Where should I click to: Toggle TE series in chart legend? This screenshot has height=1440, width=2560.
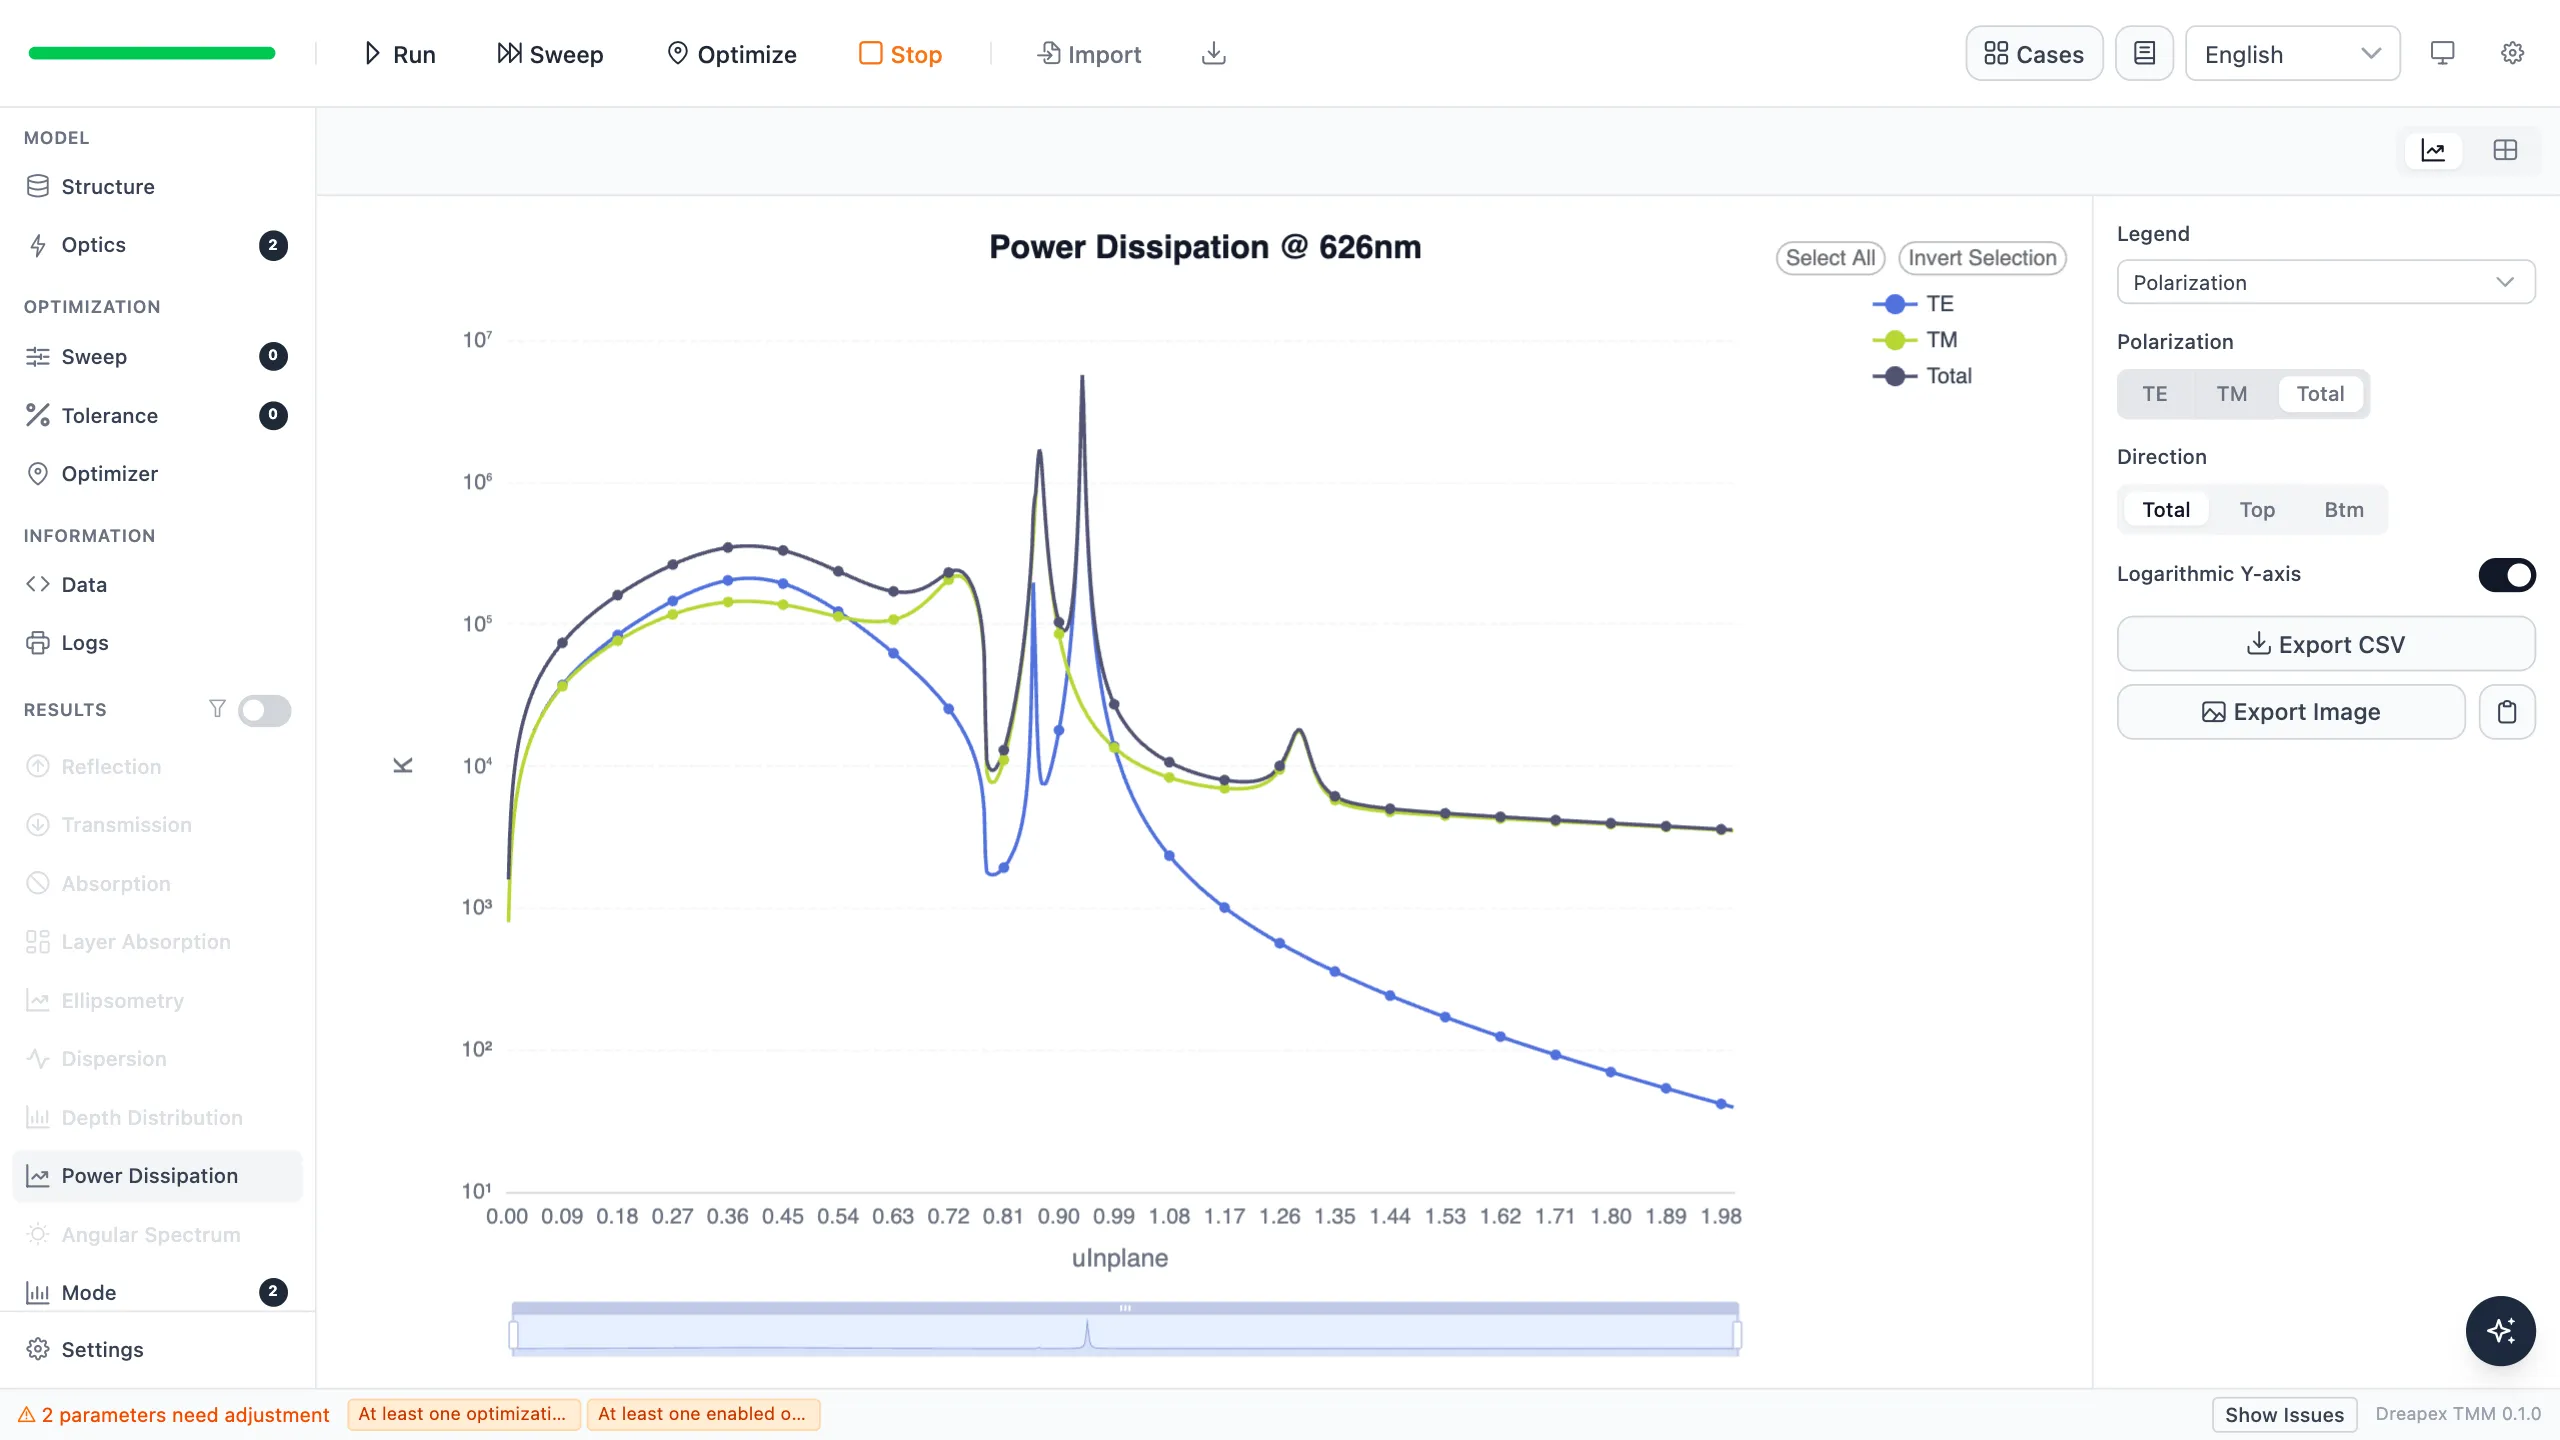[x=1913, y=304]
